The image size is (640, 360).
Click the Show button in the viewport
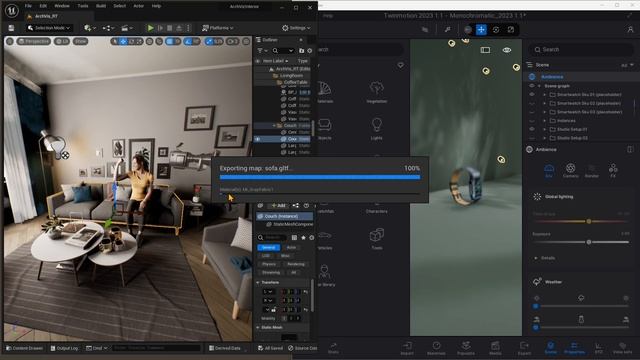[80, 41]
